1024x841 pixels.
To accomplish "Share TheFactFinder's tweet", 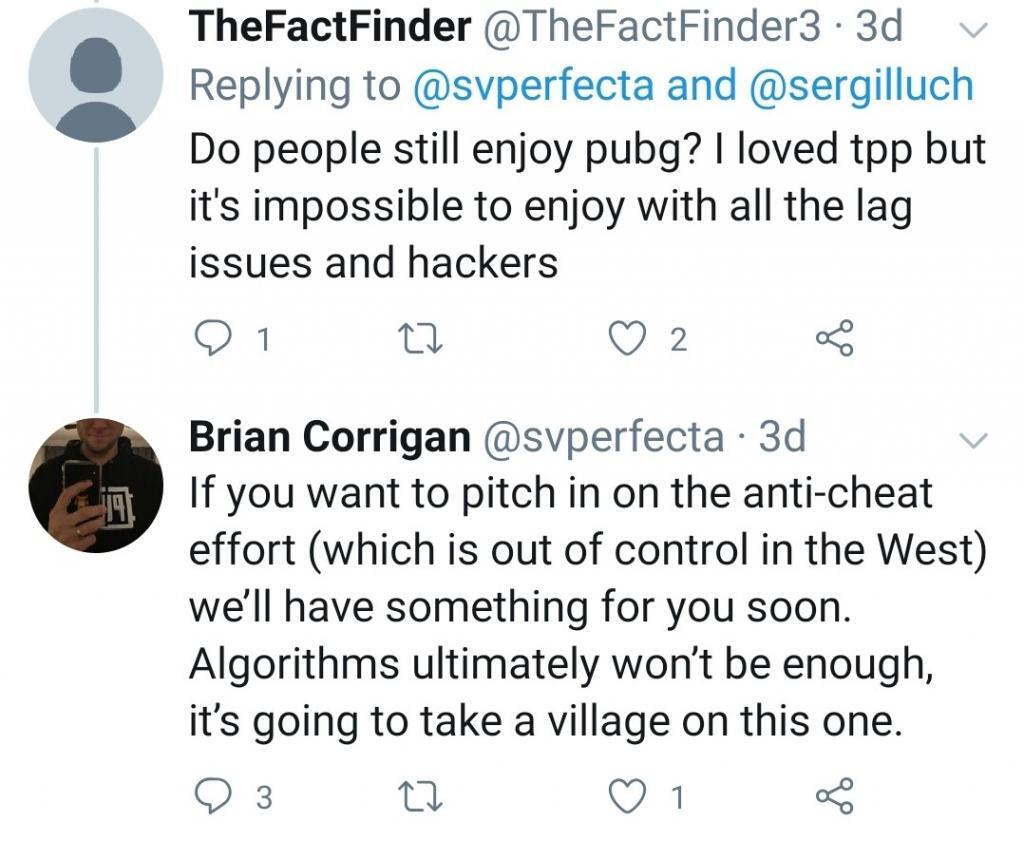I will (835, 340).
